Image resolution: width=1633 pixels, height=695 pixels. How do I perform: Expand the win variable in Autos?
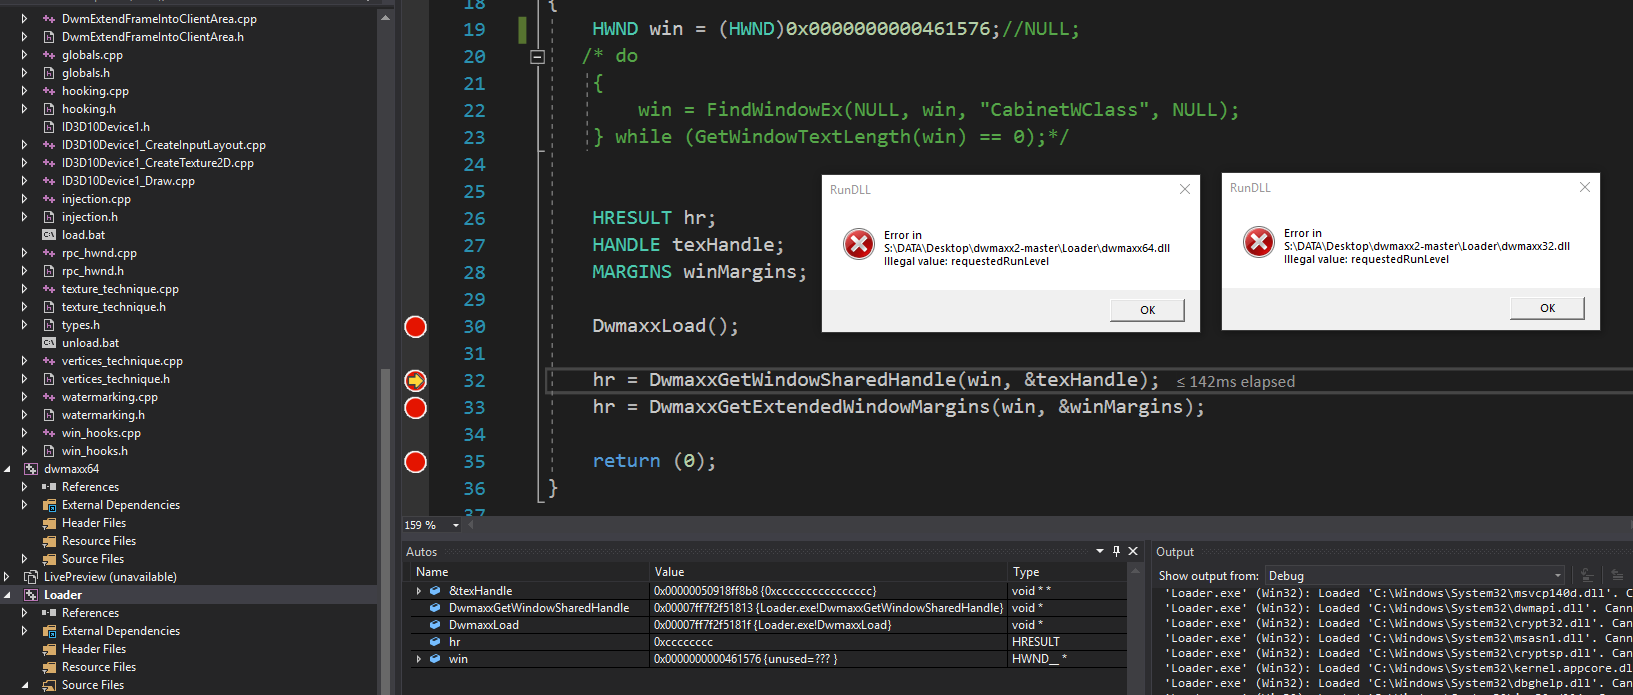coord(419,659)
